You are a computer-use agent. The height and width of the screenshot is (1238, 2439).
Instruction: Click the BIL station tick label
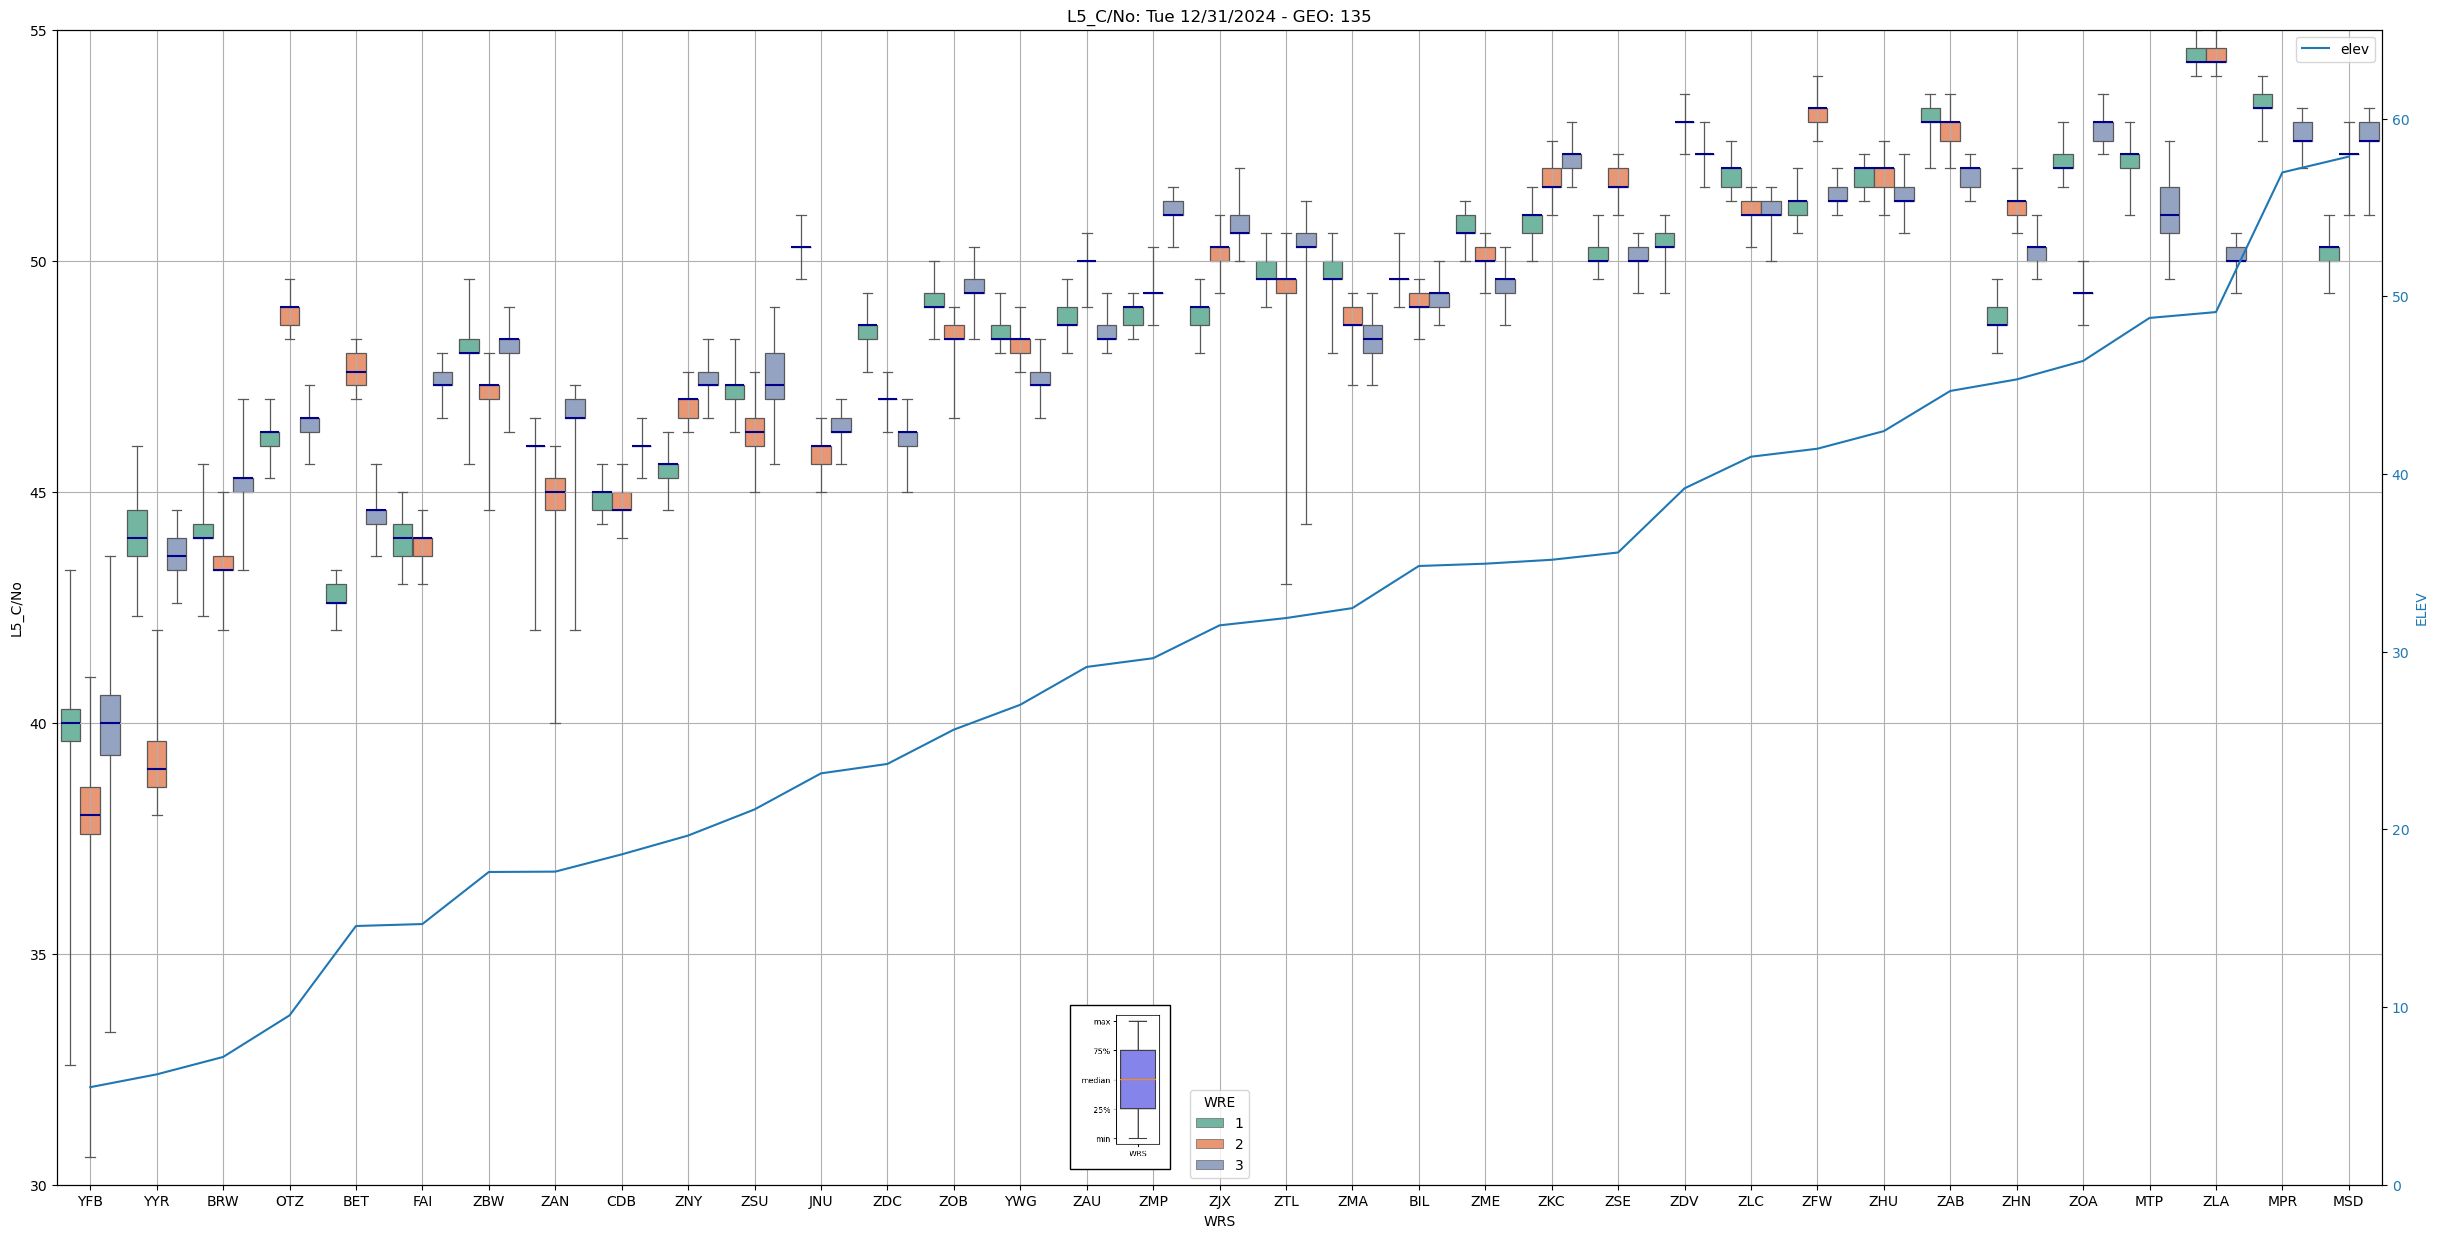click(1419, 1201)
